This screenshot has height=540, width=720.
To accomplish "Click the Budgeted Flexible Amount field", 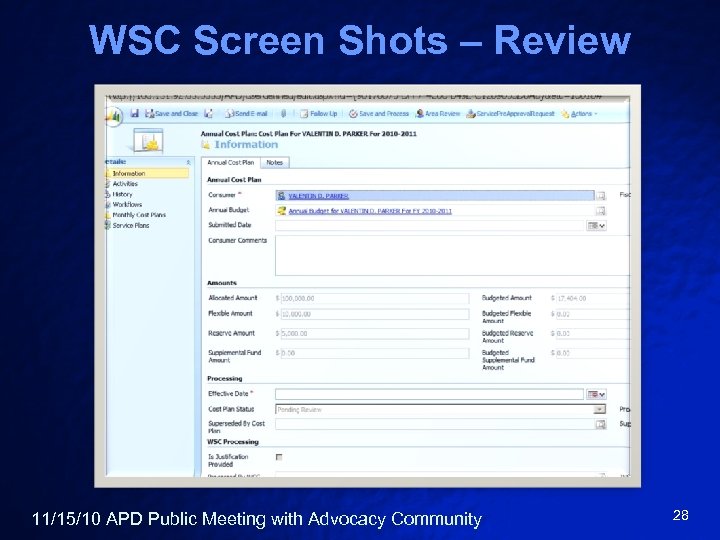I will (592, 314).
